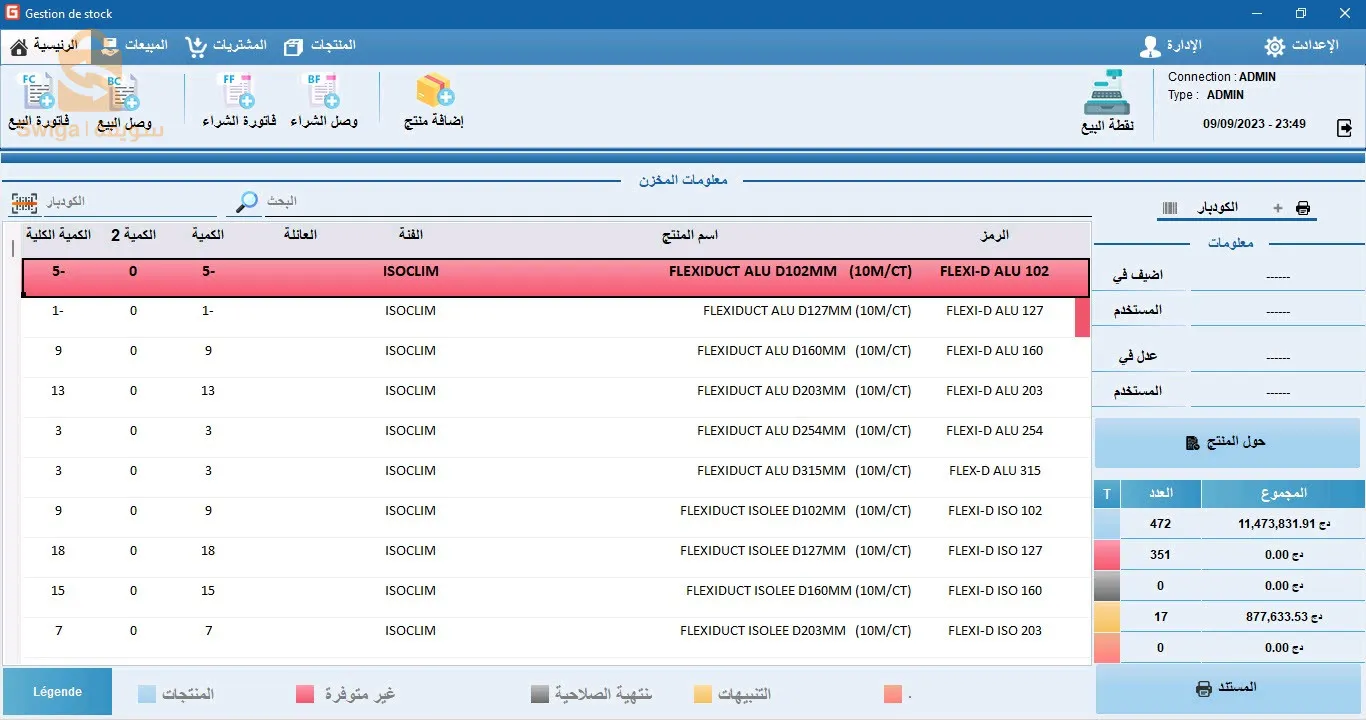Viewport: 1366px width, 720px height.
Task: Click the 09/09/2023 - 23:49 date text
Action: [x=1254, y=124]
